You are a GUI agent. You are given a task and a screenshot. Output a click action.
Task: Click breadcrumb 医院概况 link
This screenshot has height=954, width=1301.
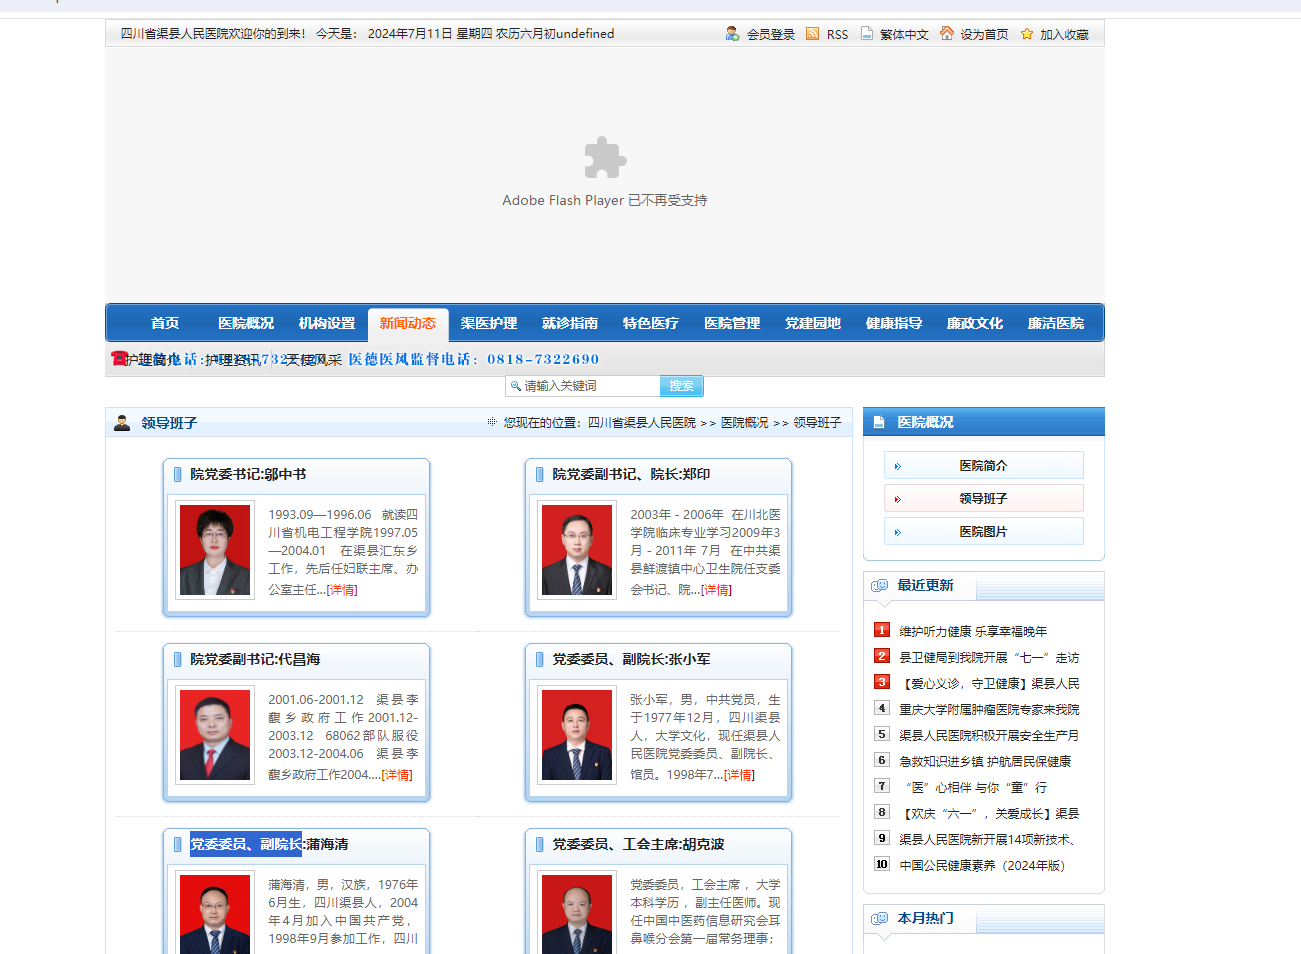pyautogui.click(x=745, y=423)
